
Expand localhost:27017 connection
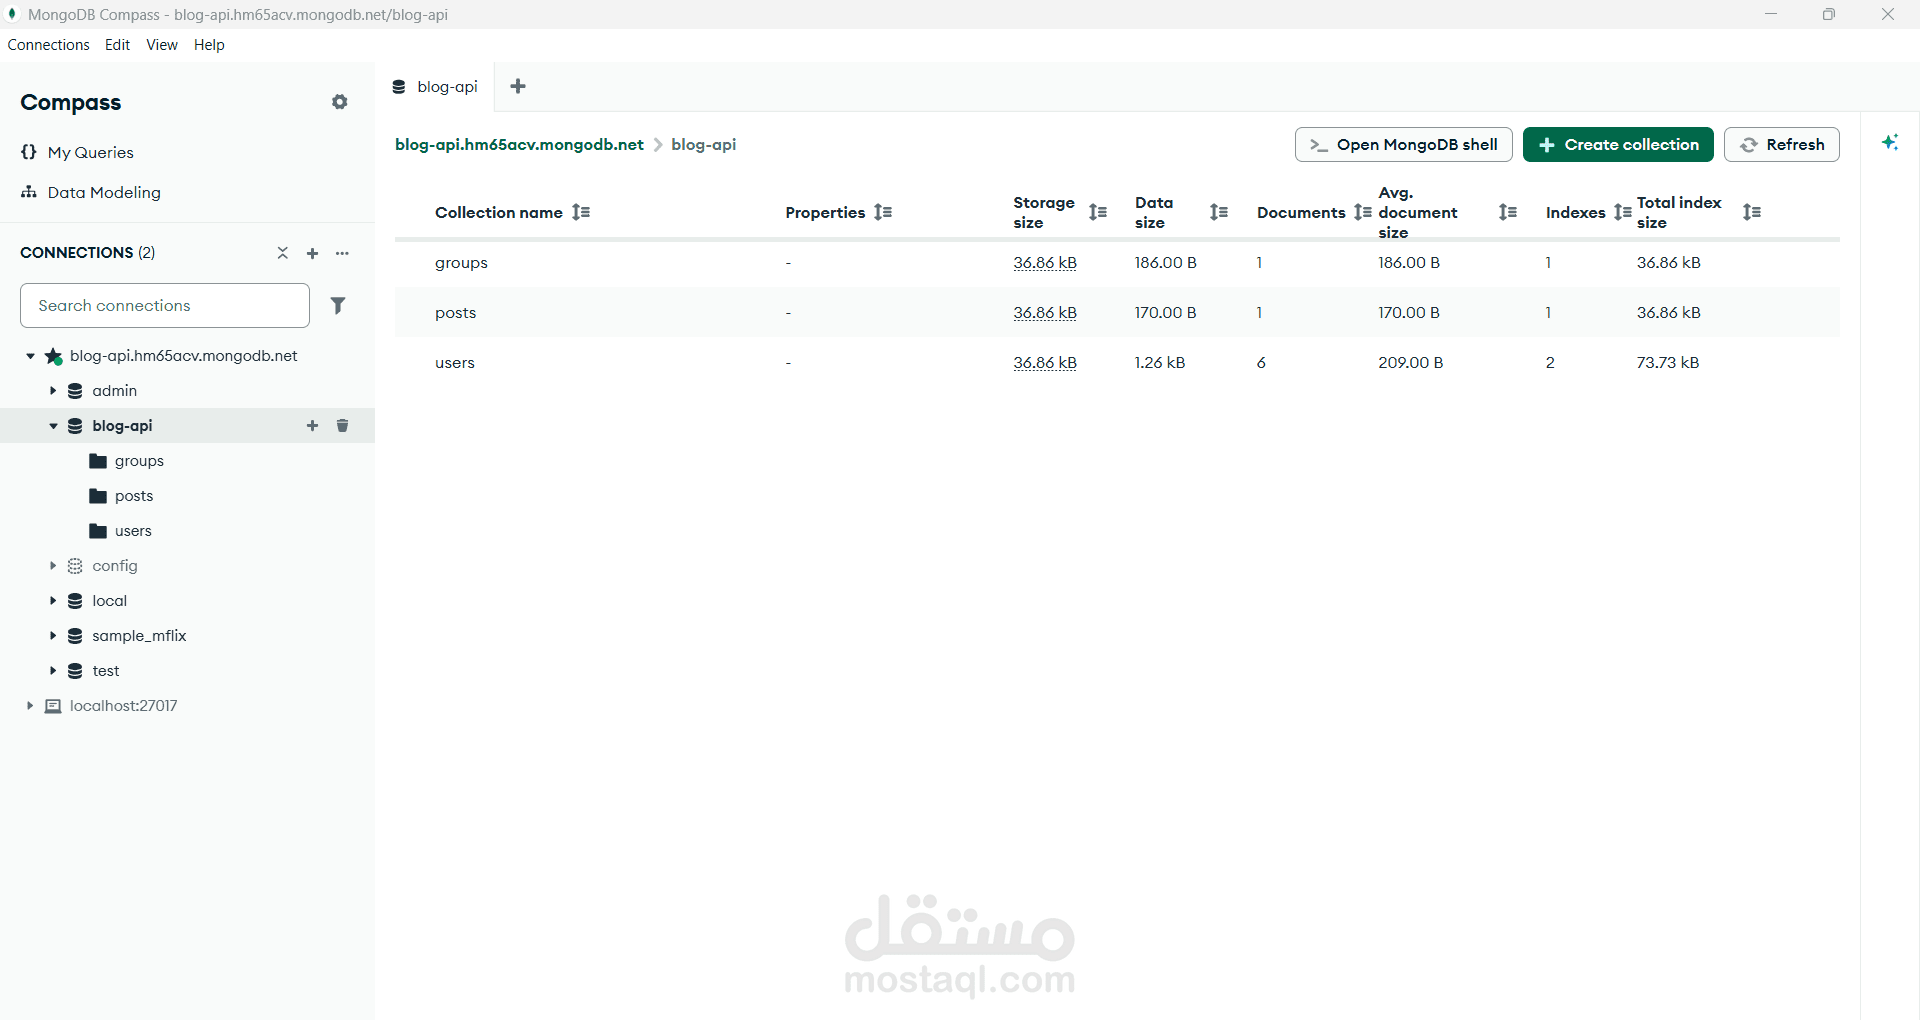click(30, 706)
